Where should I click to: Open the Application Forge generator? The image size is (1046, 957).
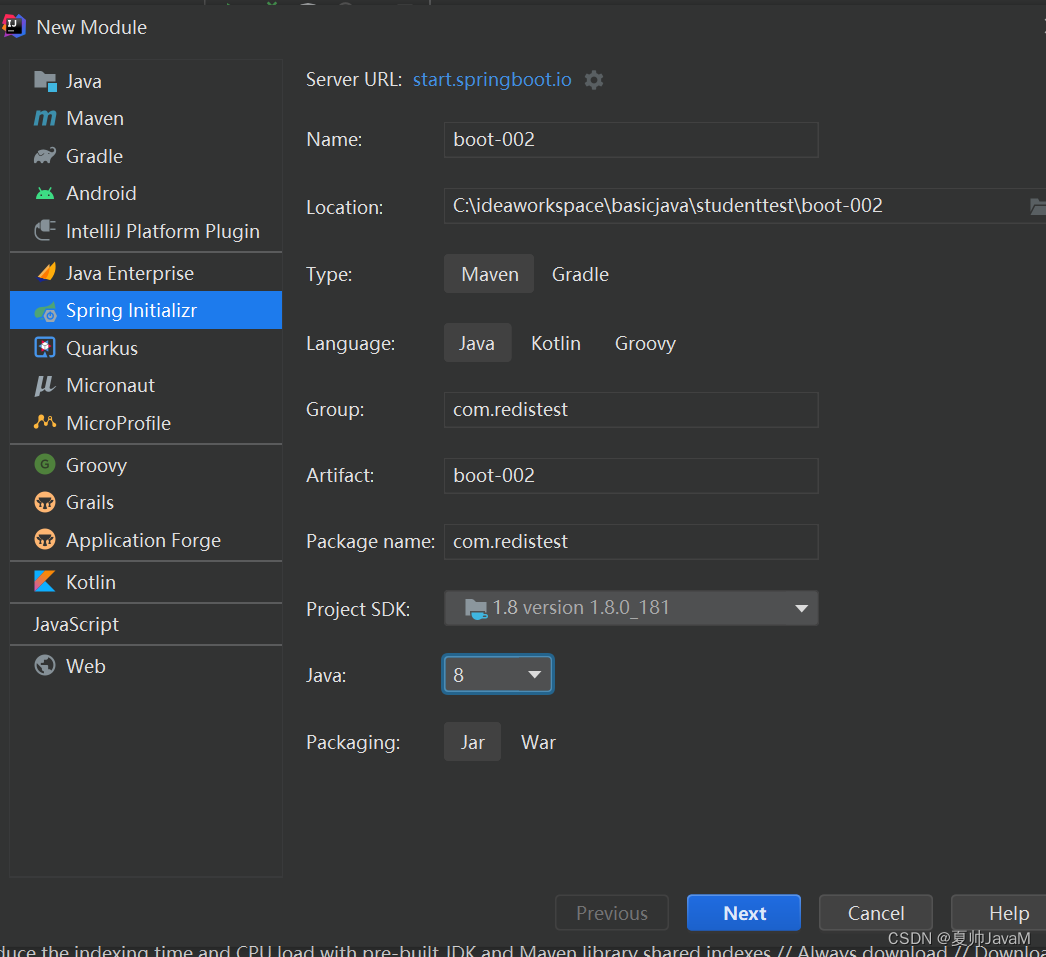(143, 540)
